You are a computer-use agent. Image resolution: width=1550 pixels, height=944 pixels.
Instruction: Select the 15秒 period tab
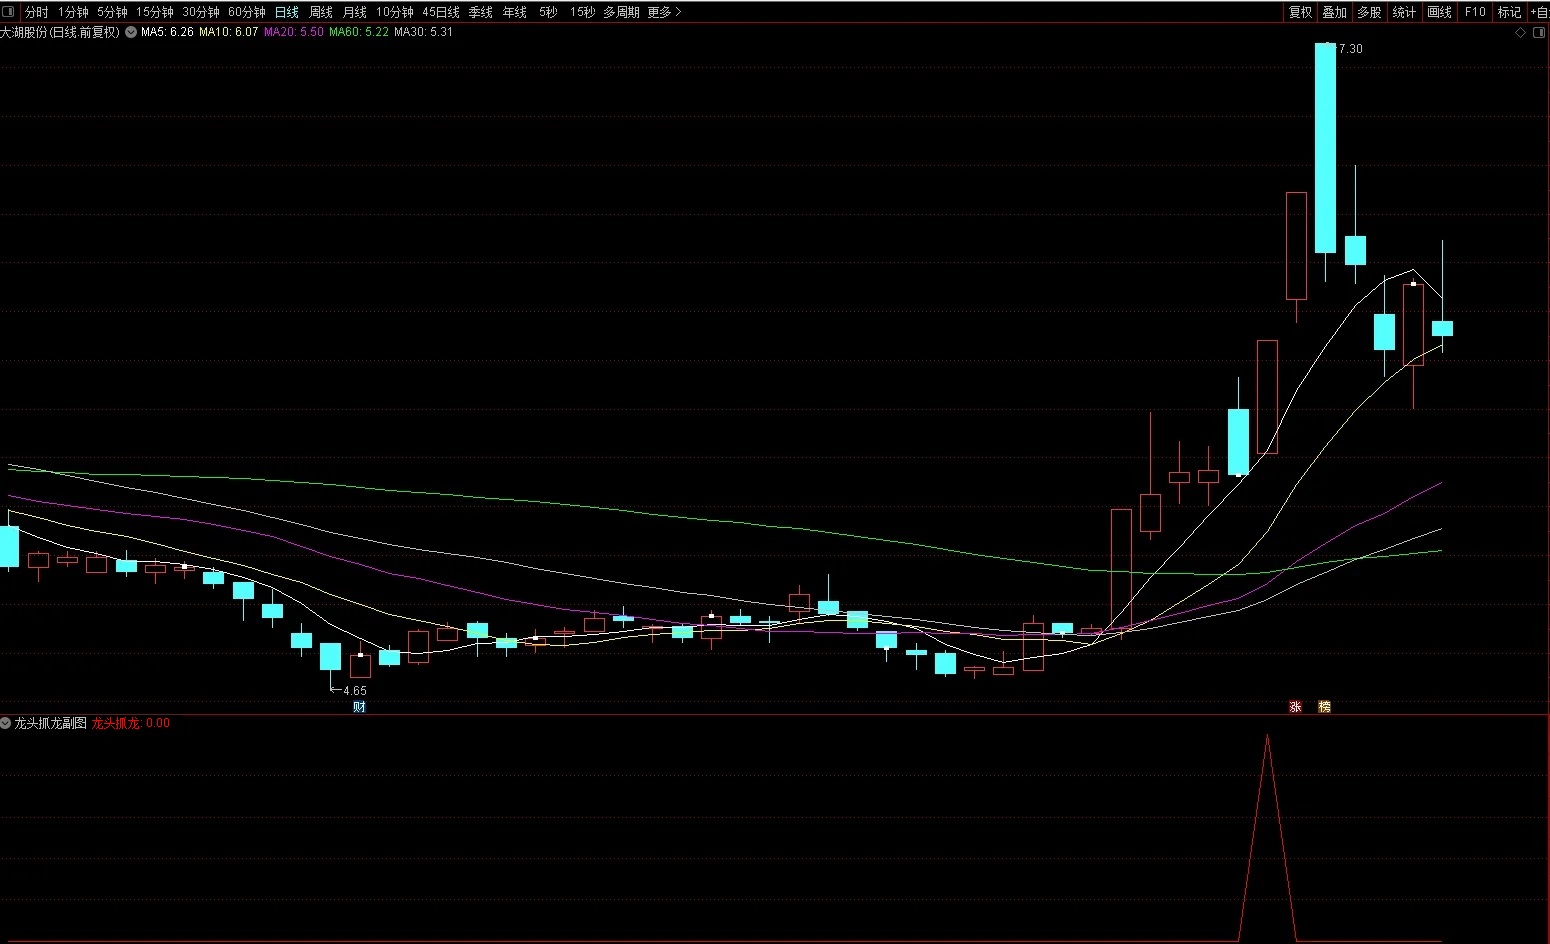582,12
